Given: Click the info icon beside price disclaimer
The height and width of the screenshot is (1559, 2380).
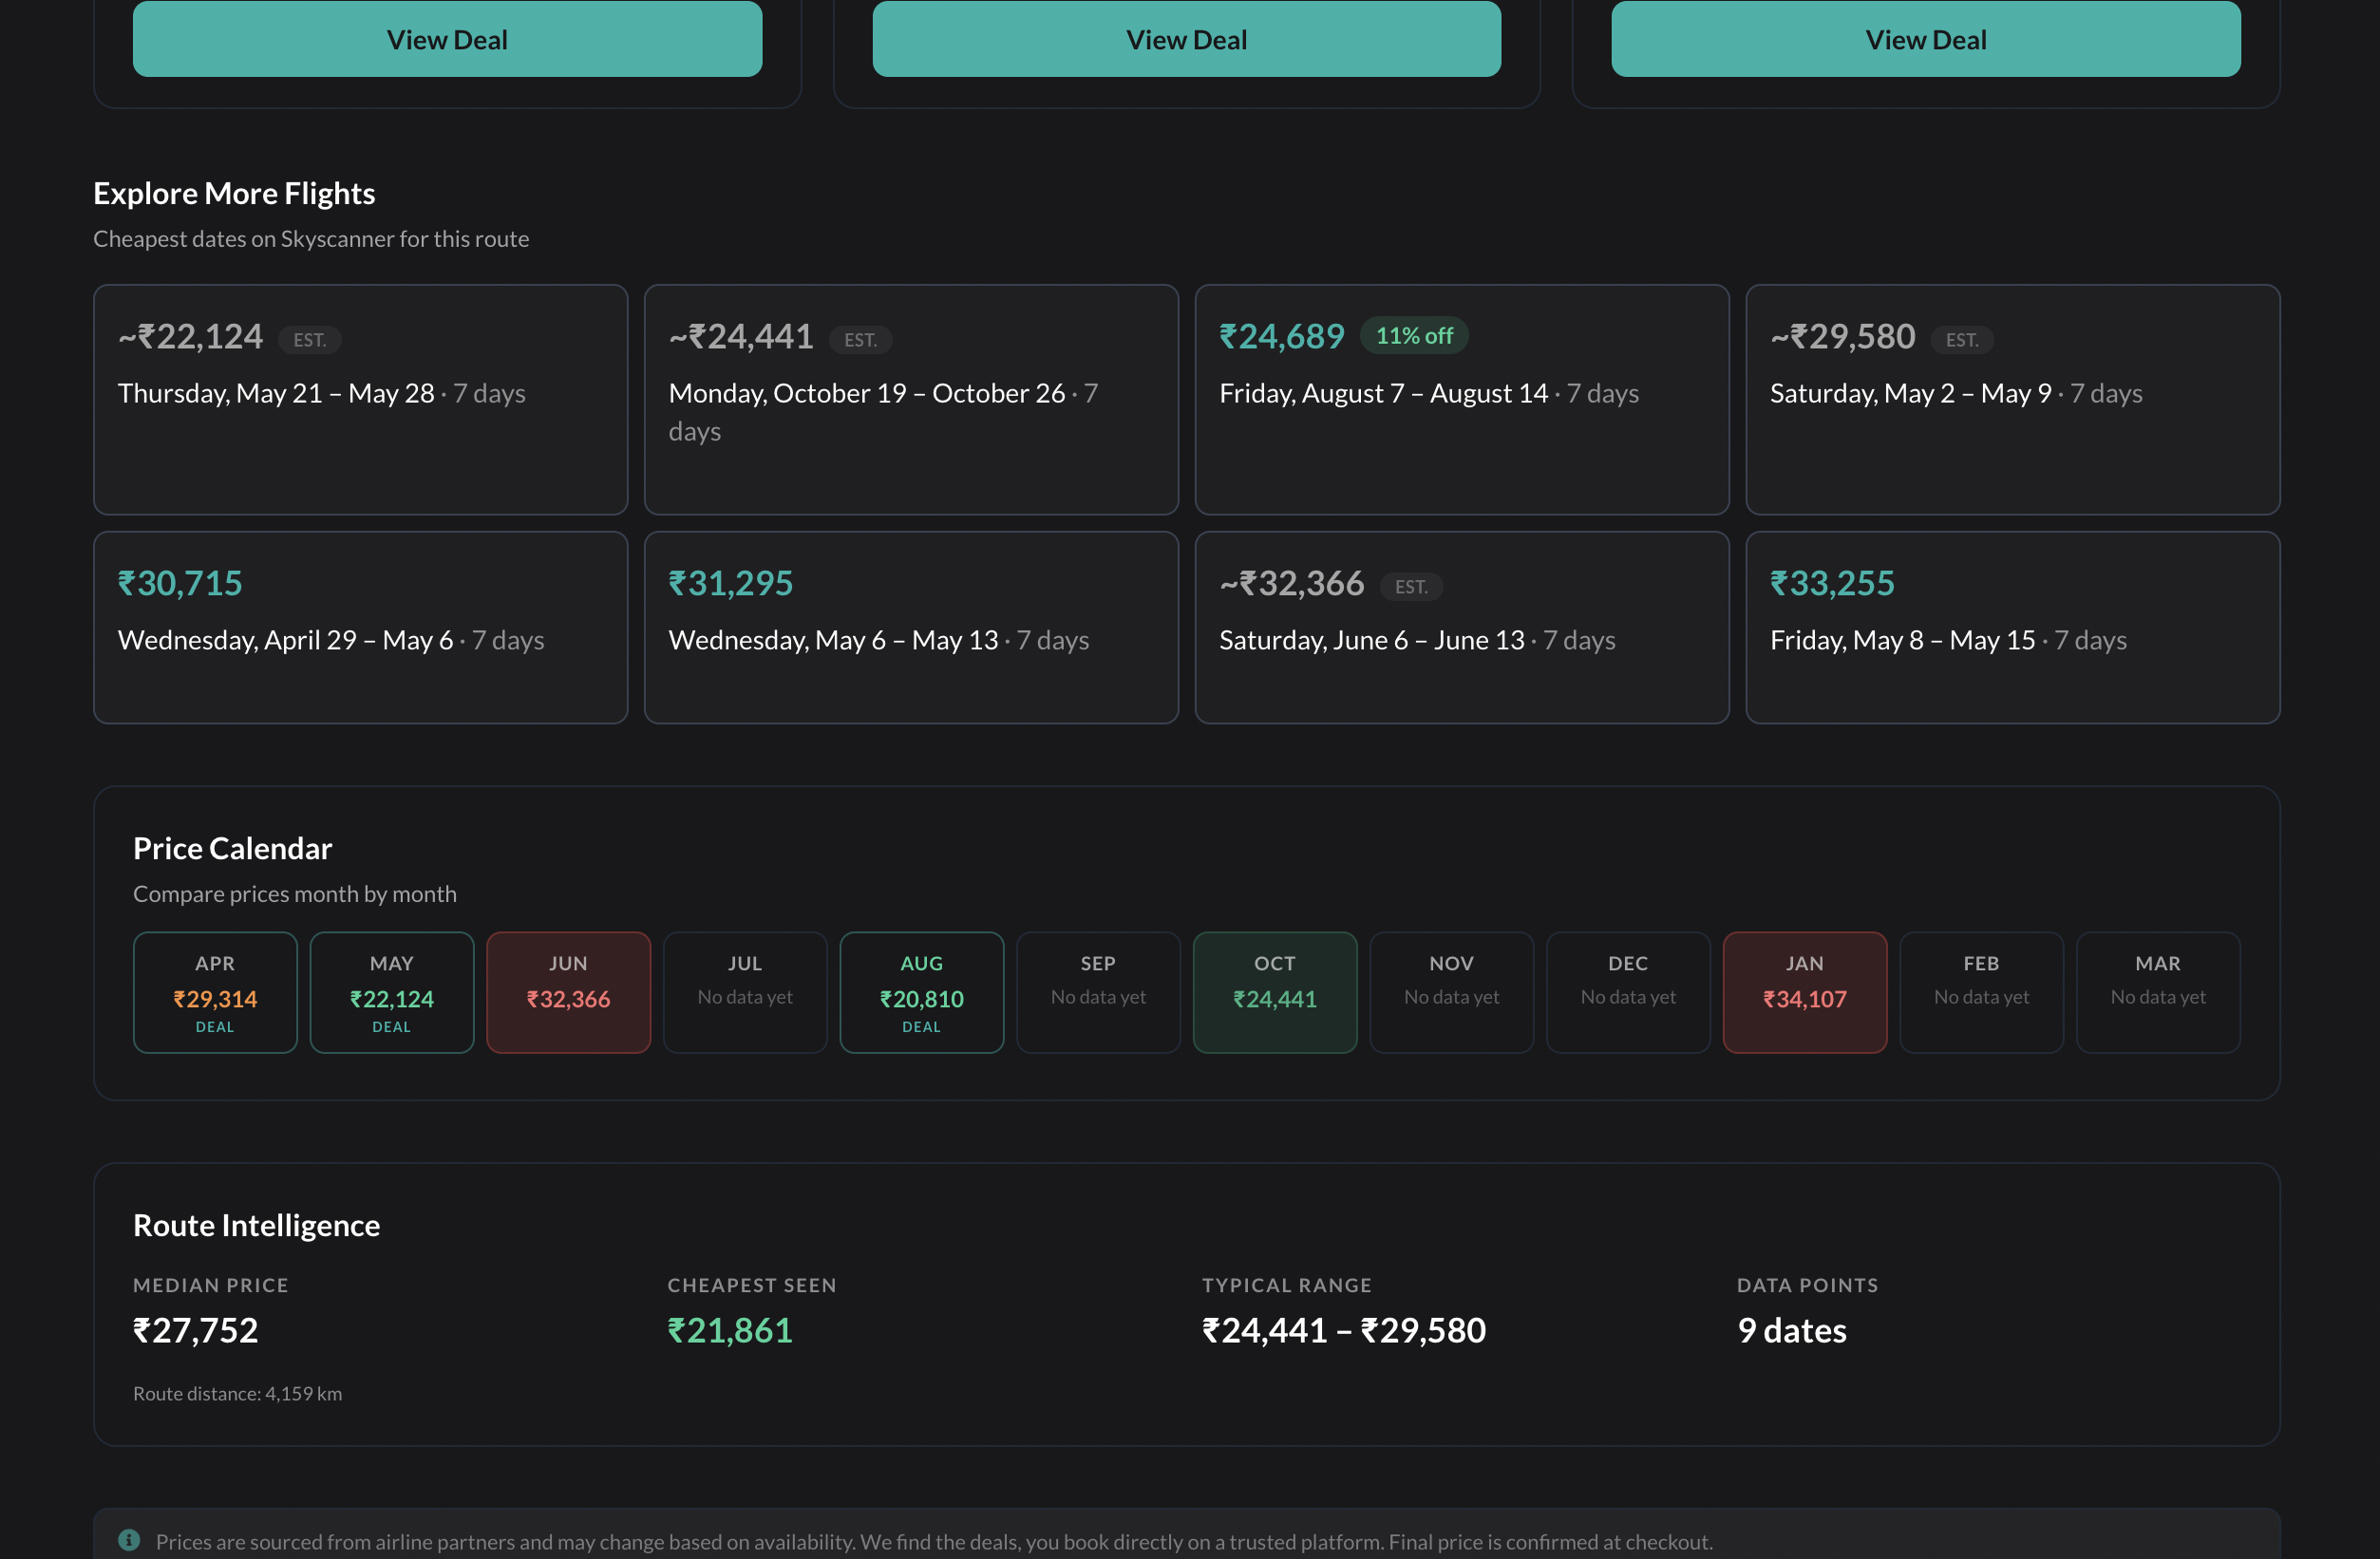Looking at the screenshot, I should pos(129,1540).
